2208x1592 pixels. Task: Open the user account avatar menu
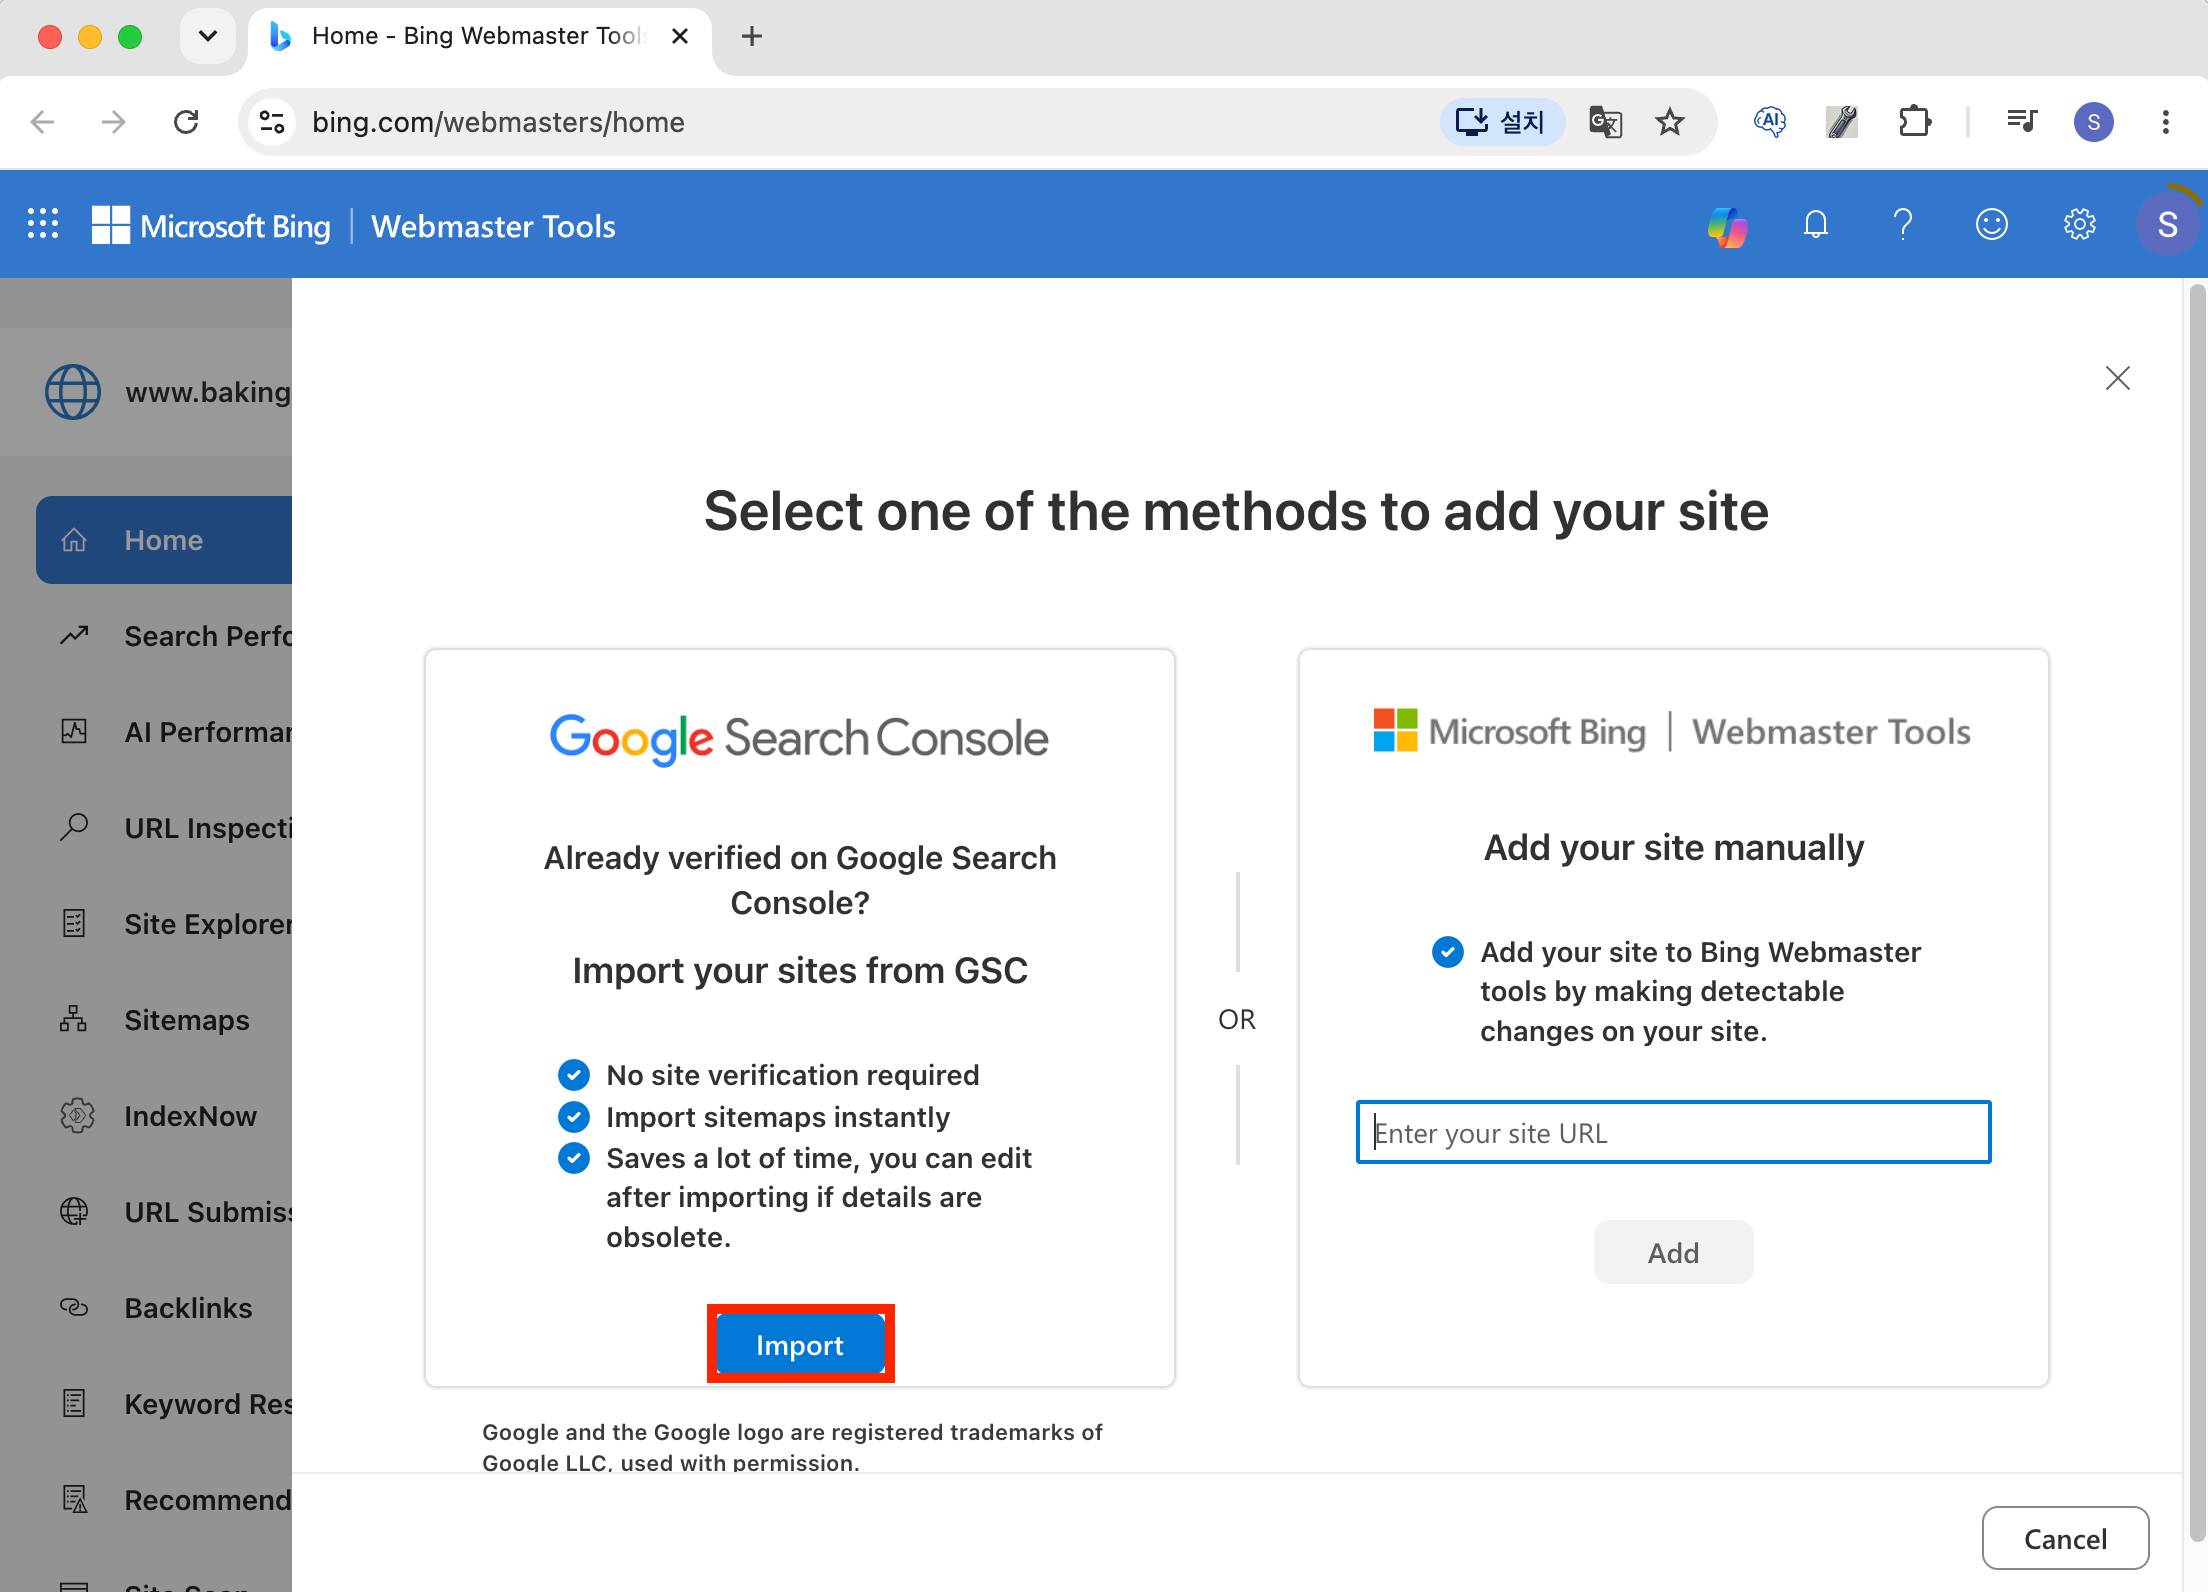pyautogui.click(x=2167, y=225)
